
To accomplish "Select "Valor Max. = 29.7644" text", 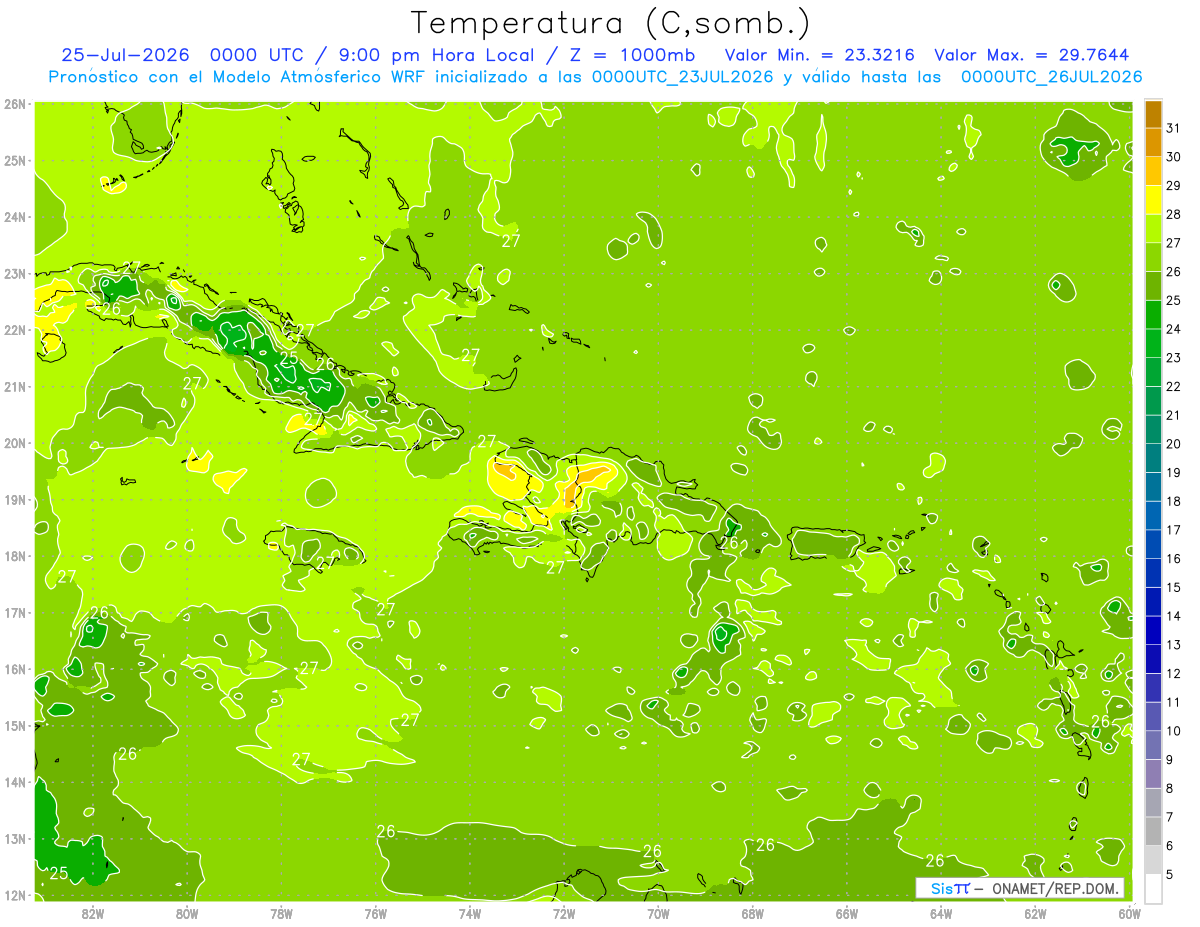I will (1032, 55).
